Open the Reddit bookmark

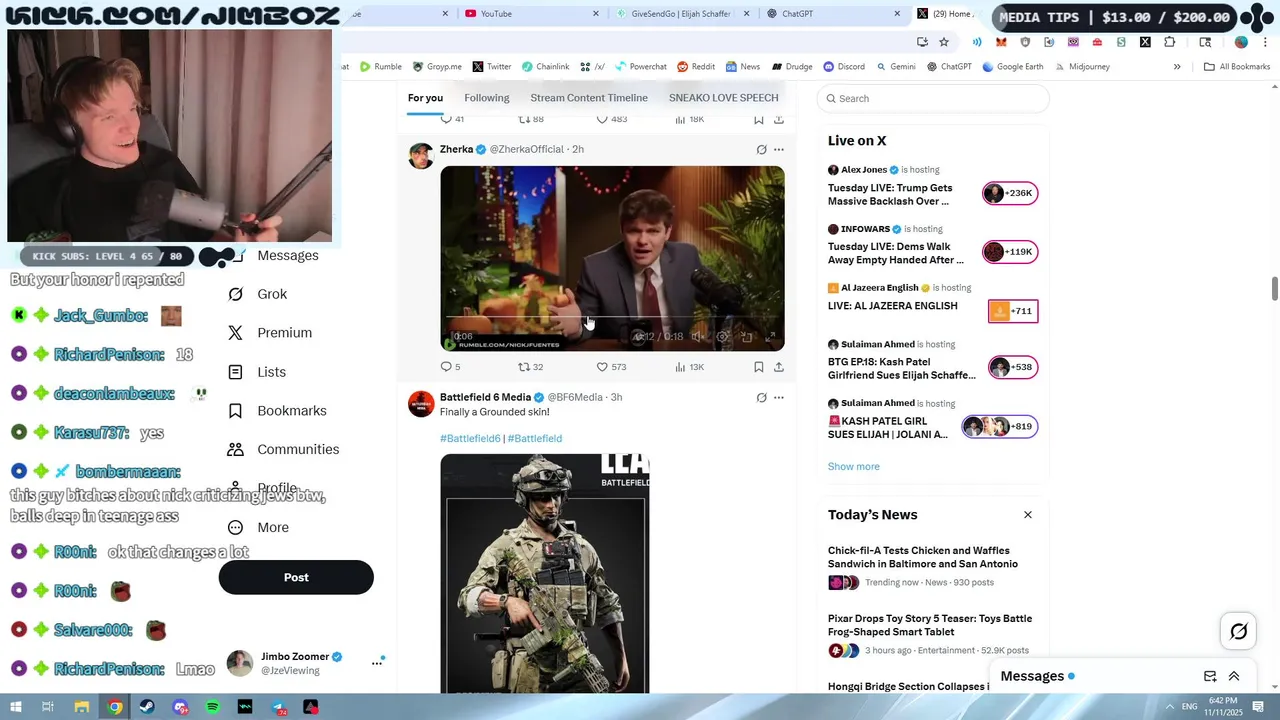696,67
